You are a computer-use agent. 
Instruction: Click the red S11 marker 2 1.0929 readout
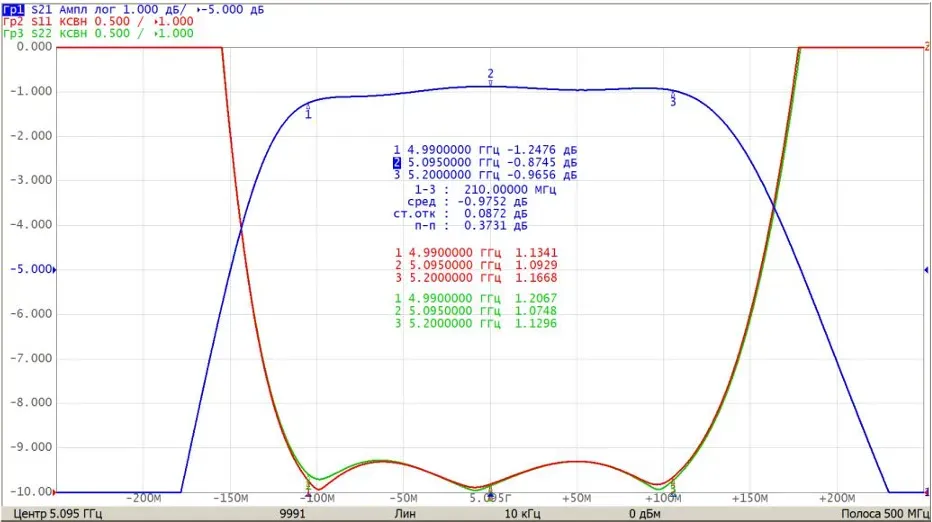(476, 265)
